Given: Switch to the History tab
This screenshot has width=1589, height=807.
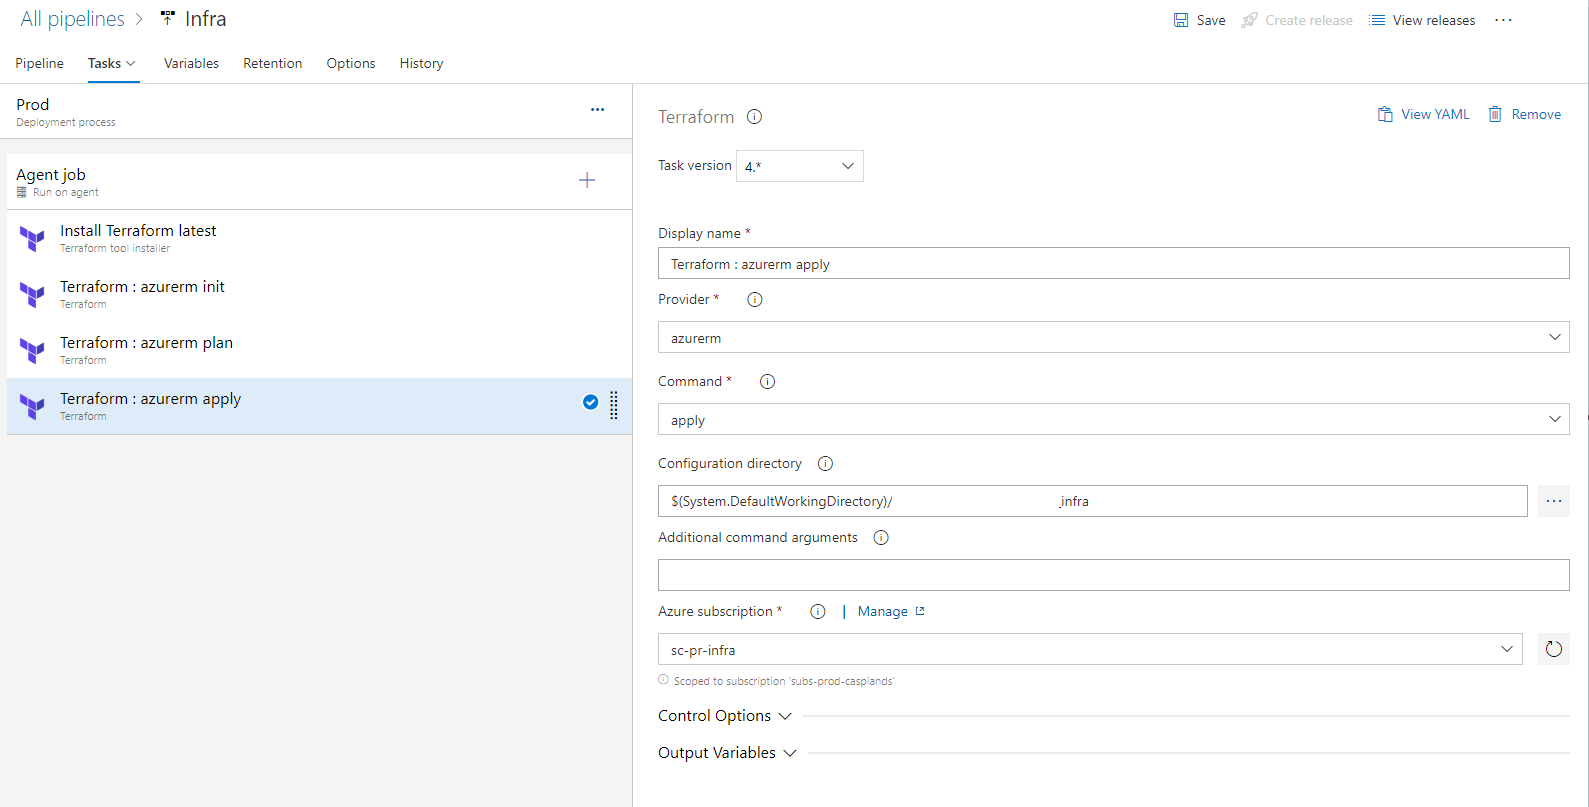Looking at the screenshot, I should click(x=421, y=63).
